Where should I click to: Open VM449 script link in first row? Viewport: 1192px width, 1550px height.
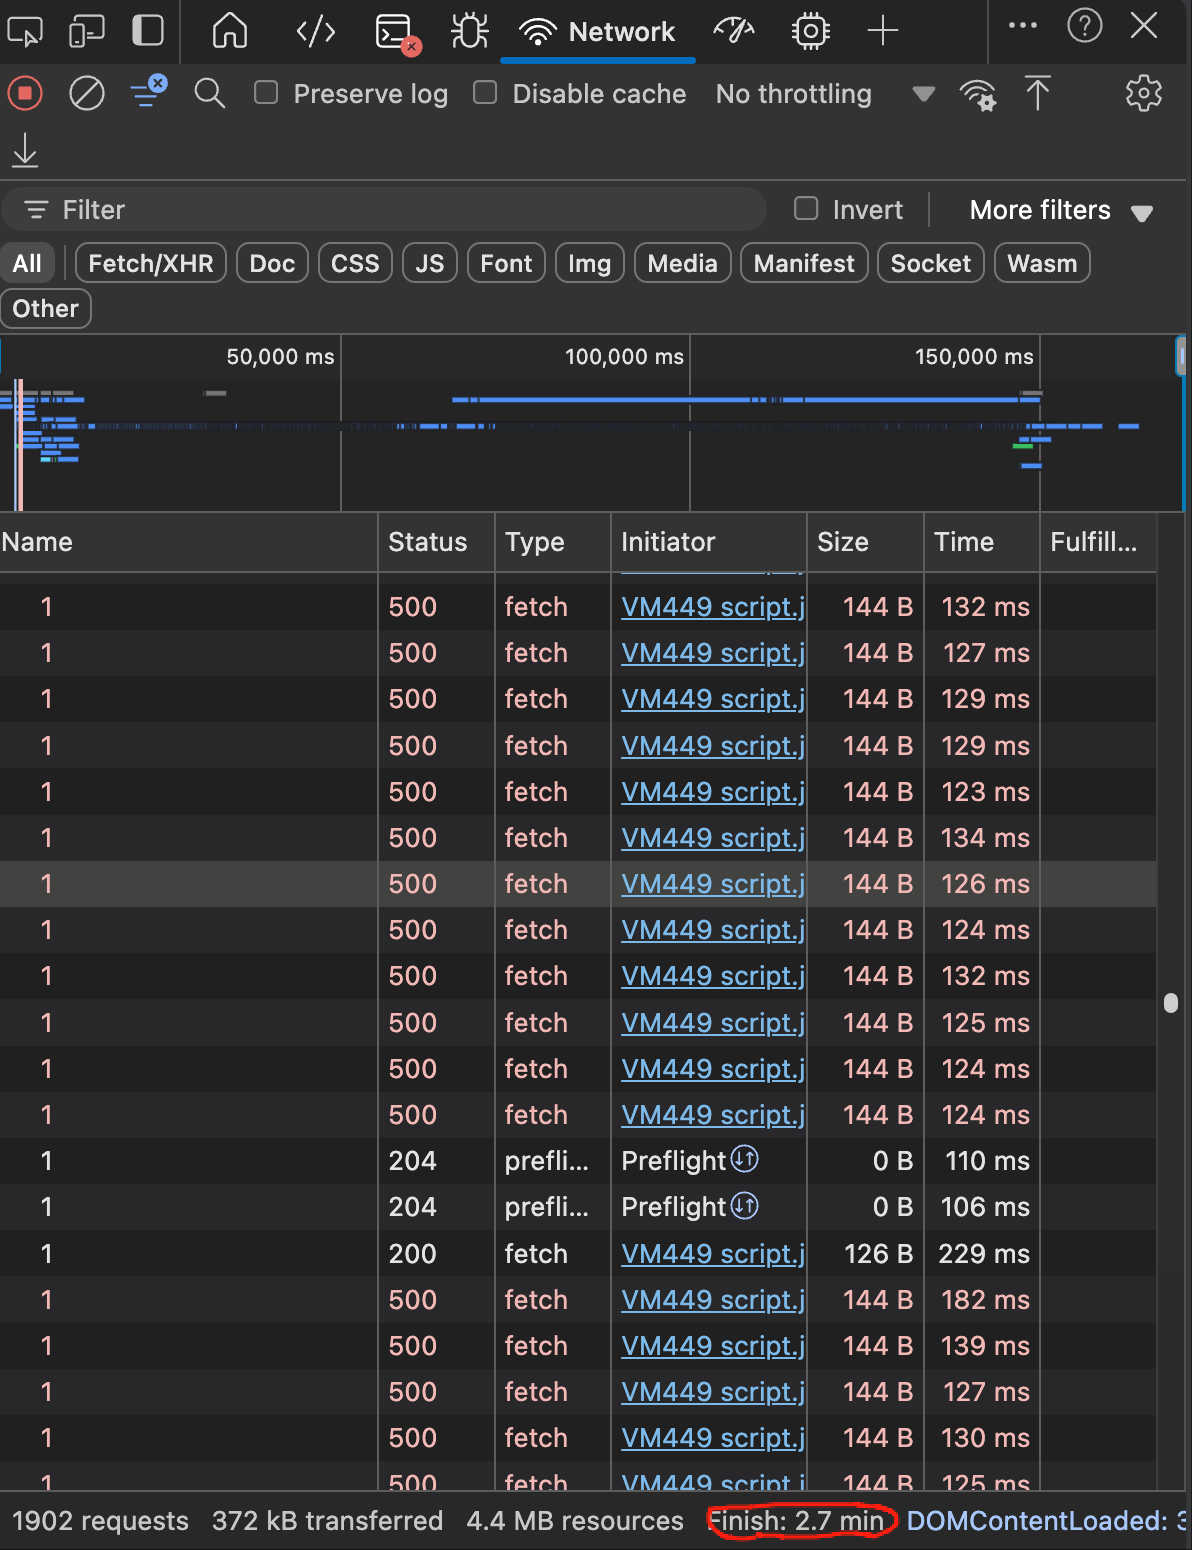[712, 607]
